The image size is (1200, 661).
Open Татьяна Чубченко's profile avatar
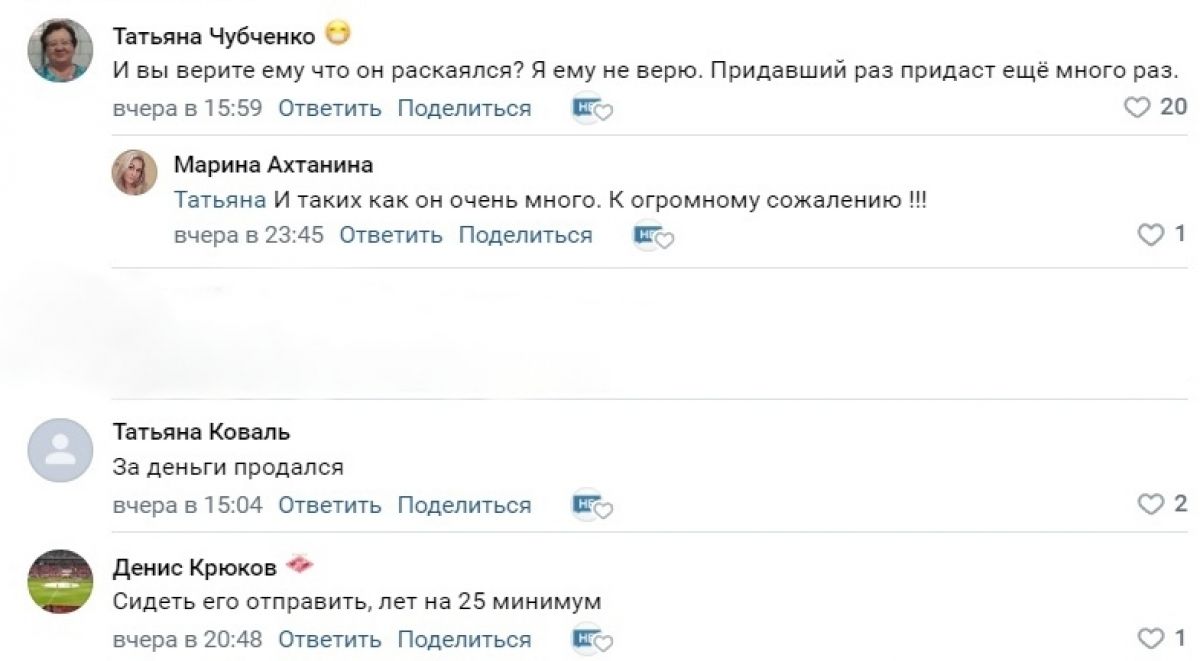(60, 50)
